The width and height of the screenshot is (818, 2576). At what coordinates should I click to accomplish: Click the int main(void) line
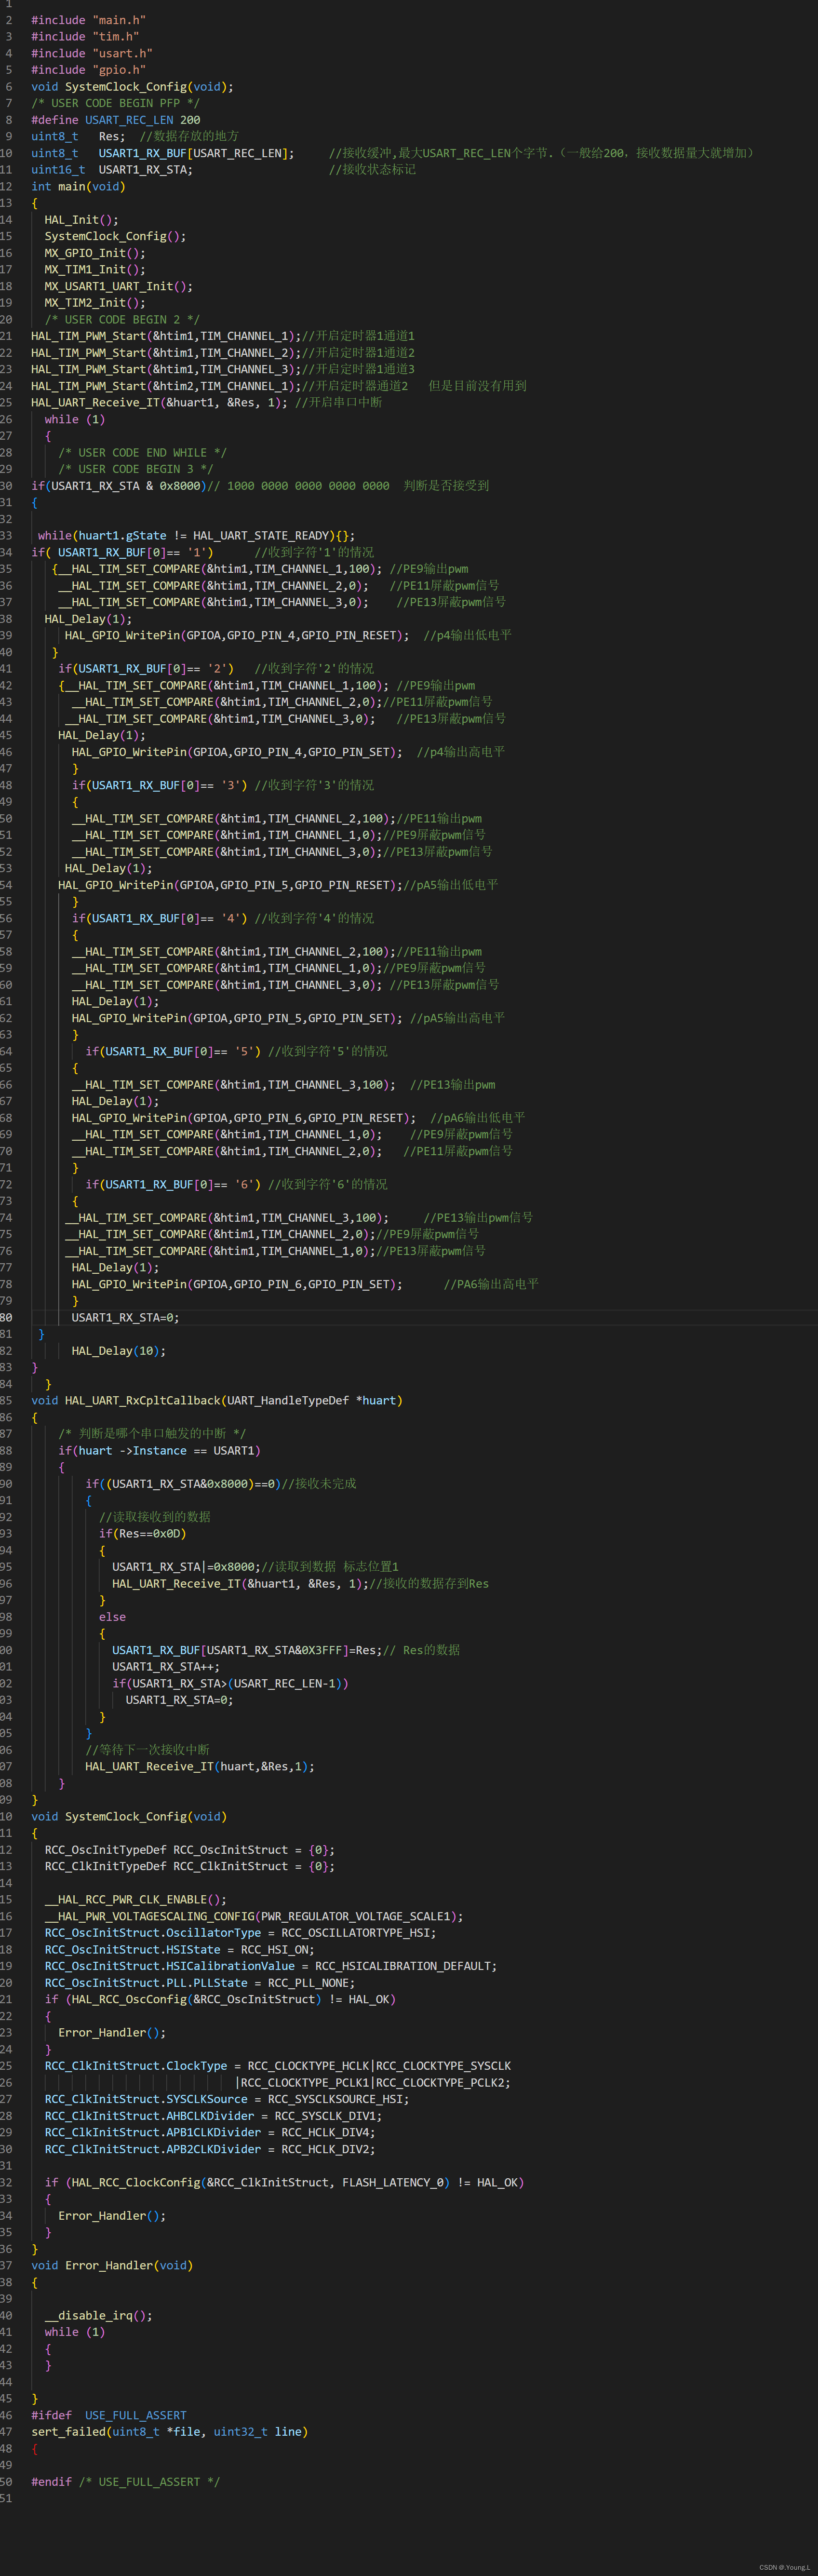[78, 186]
